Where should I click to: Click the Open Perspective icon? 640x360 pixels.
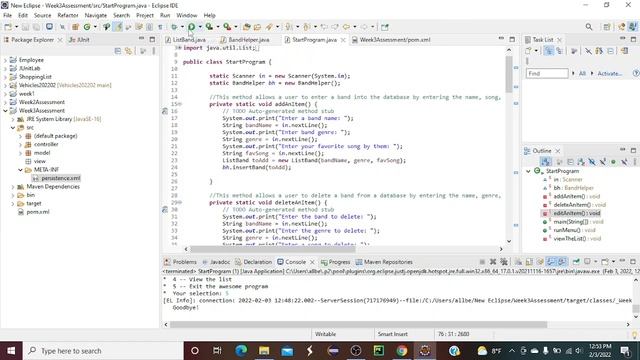tap(607, 27)
